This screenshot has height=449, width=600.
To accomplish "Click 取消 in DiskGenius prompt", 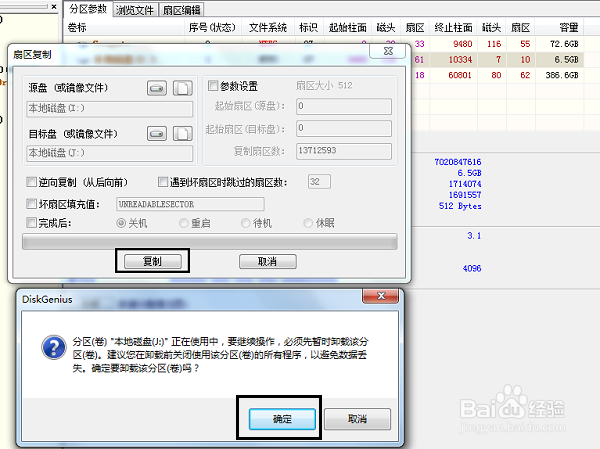I will tap(357, 419).
